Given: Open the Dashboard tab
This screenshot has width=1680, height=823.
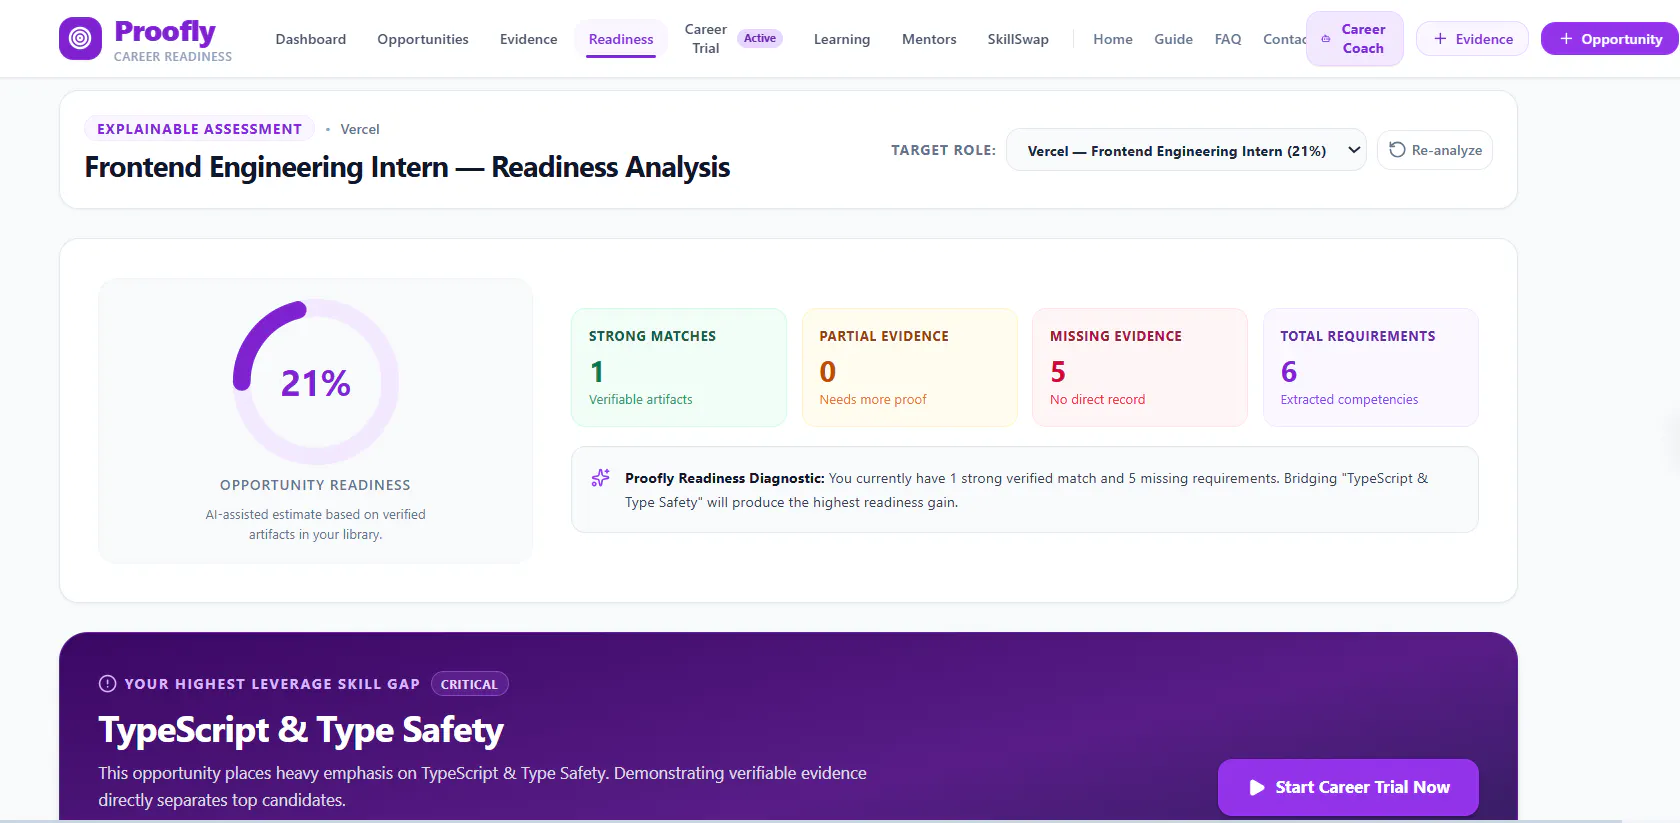Looking at the screenshot, I should click(311, 39).
